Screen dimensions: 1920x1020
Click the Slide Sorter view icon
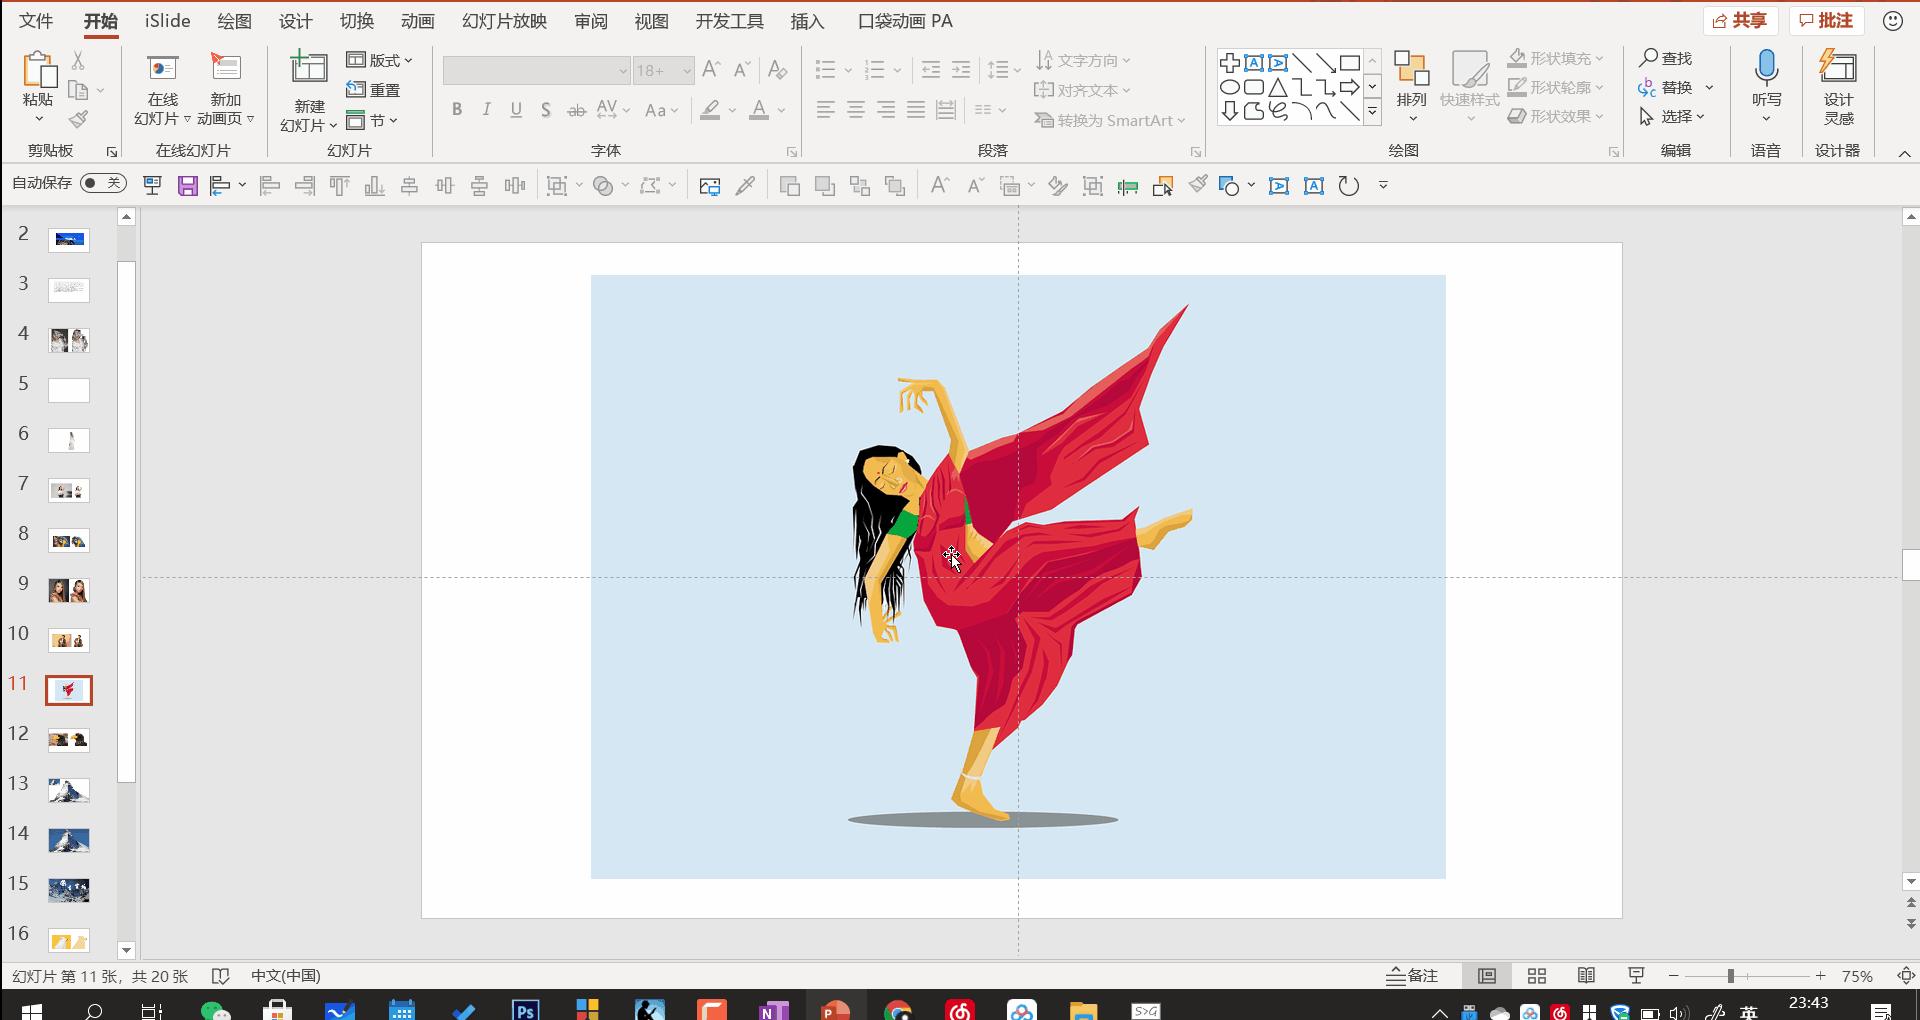pos(1537,976)
